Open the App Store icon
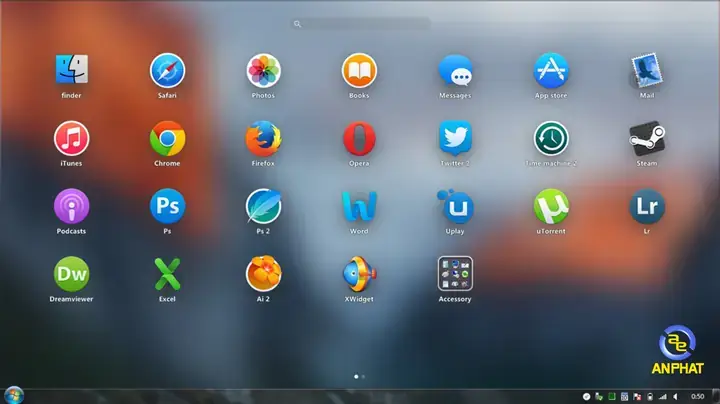 click(550, 70)
